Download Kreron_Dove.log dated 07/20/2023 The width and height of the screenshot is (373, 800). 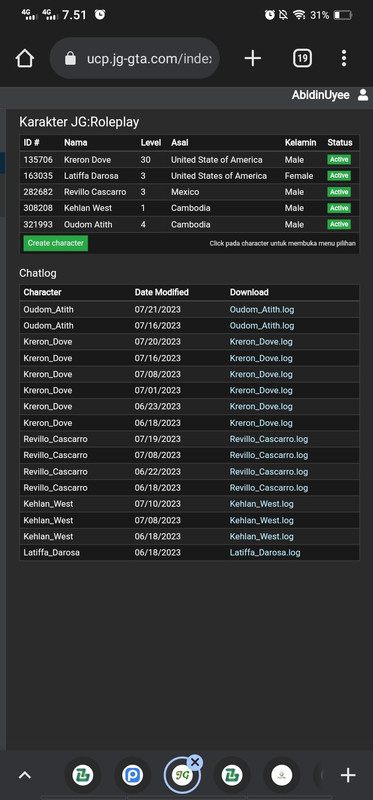[x=261, y=341]
